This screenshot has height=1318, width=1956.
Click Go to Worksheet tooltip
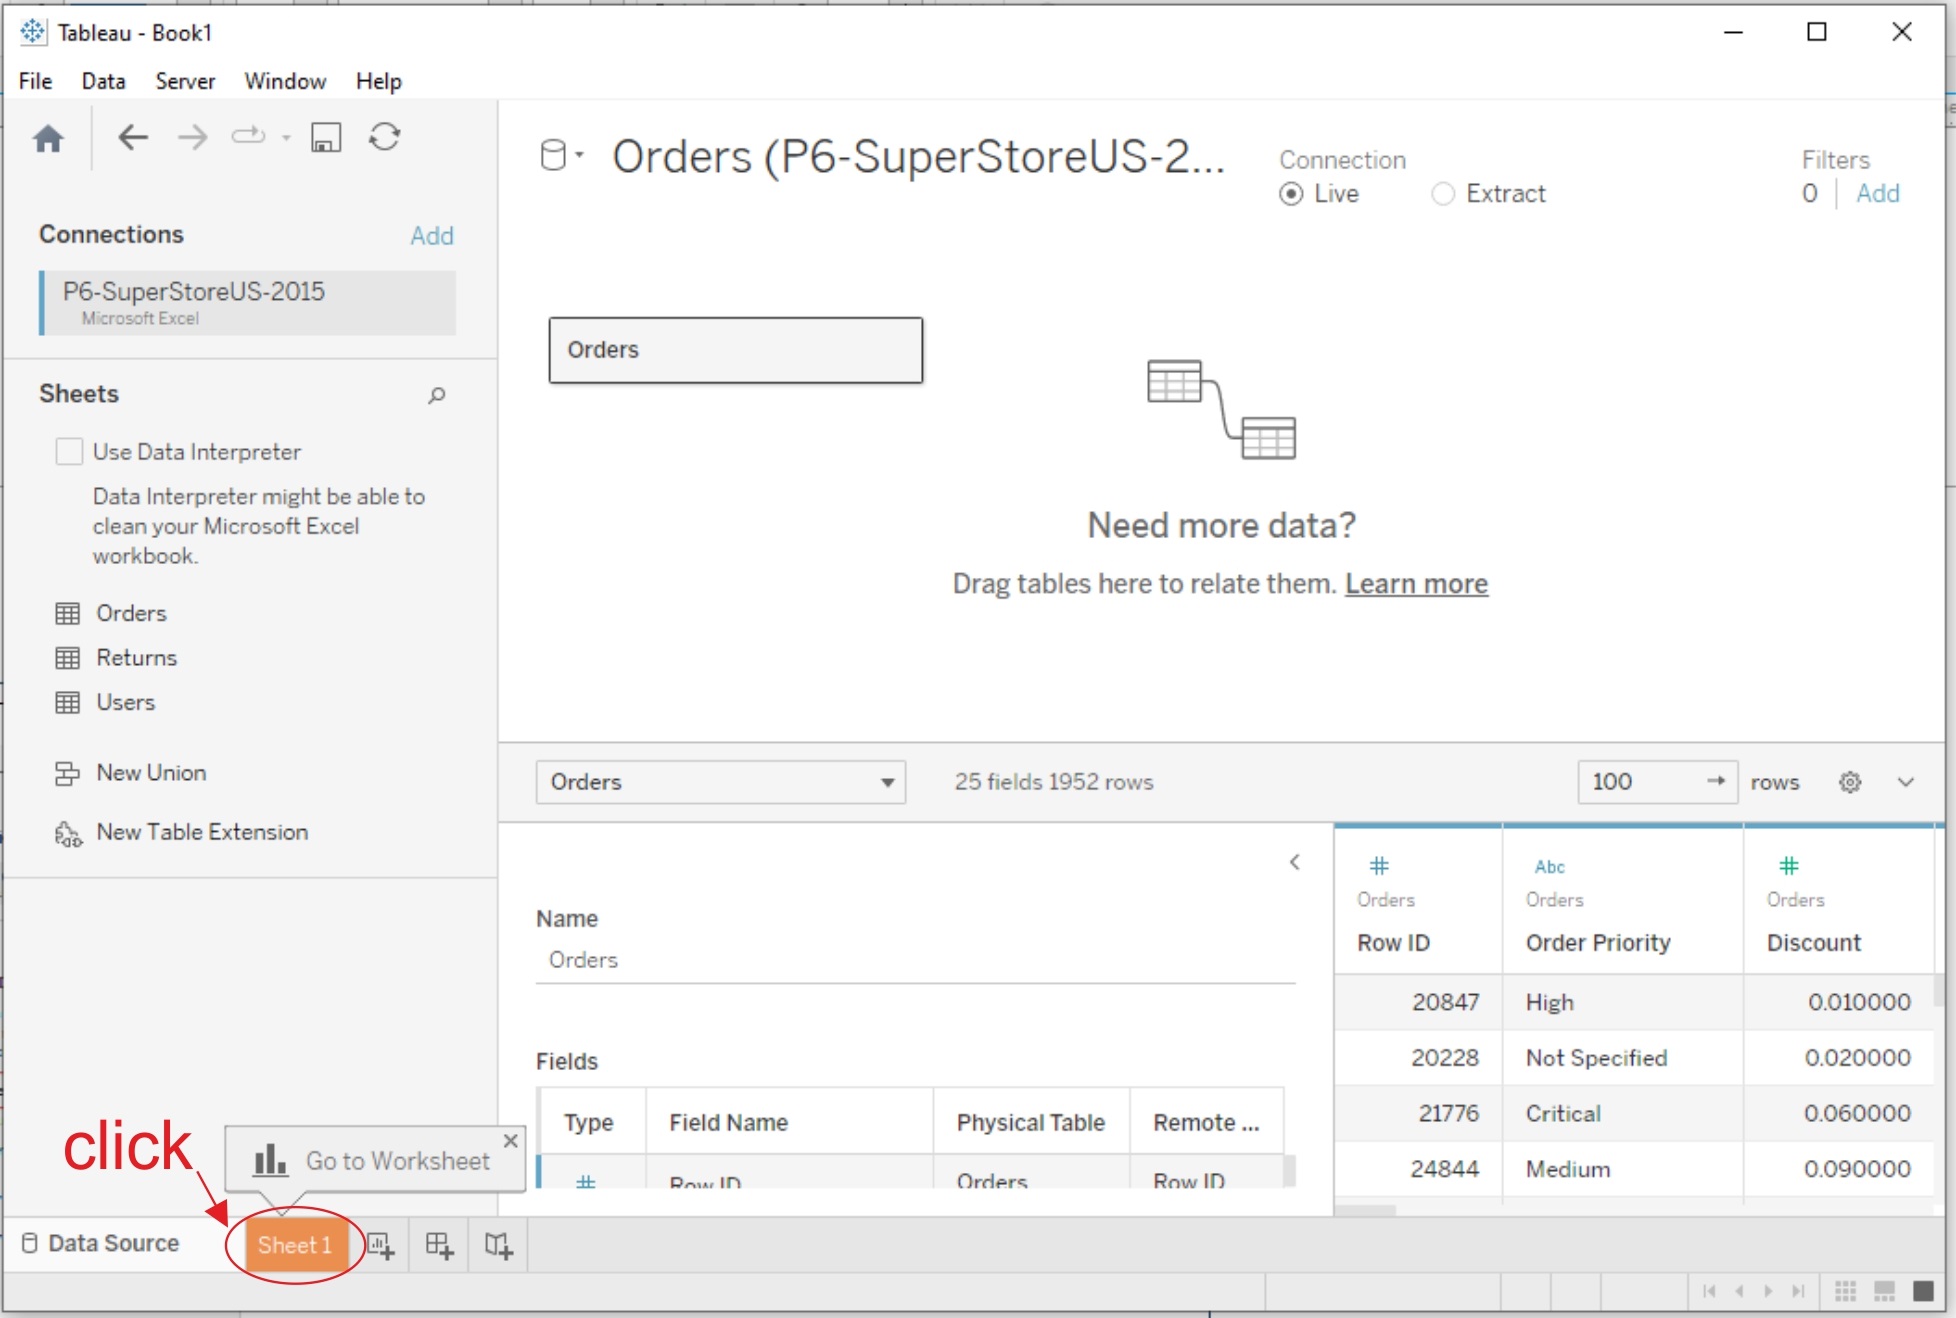tap(375, 1160)
